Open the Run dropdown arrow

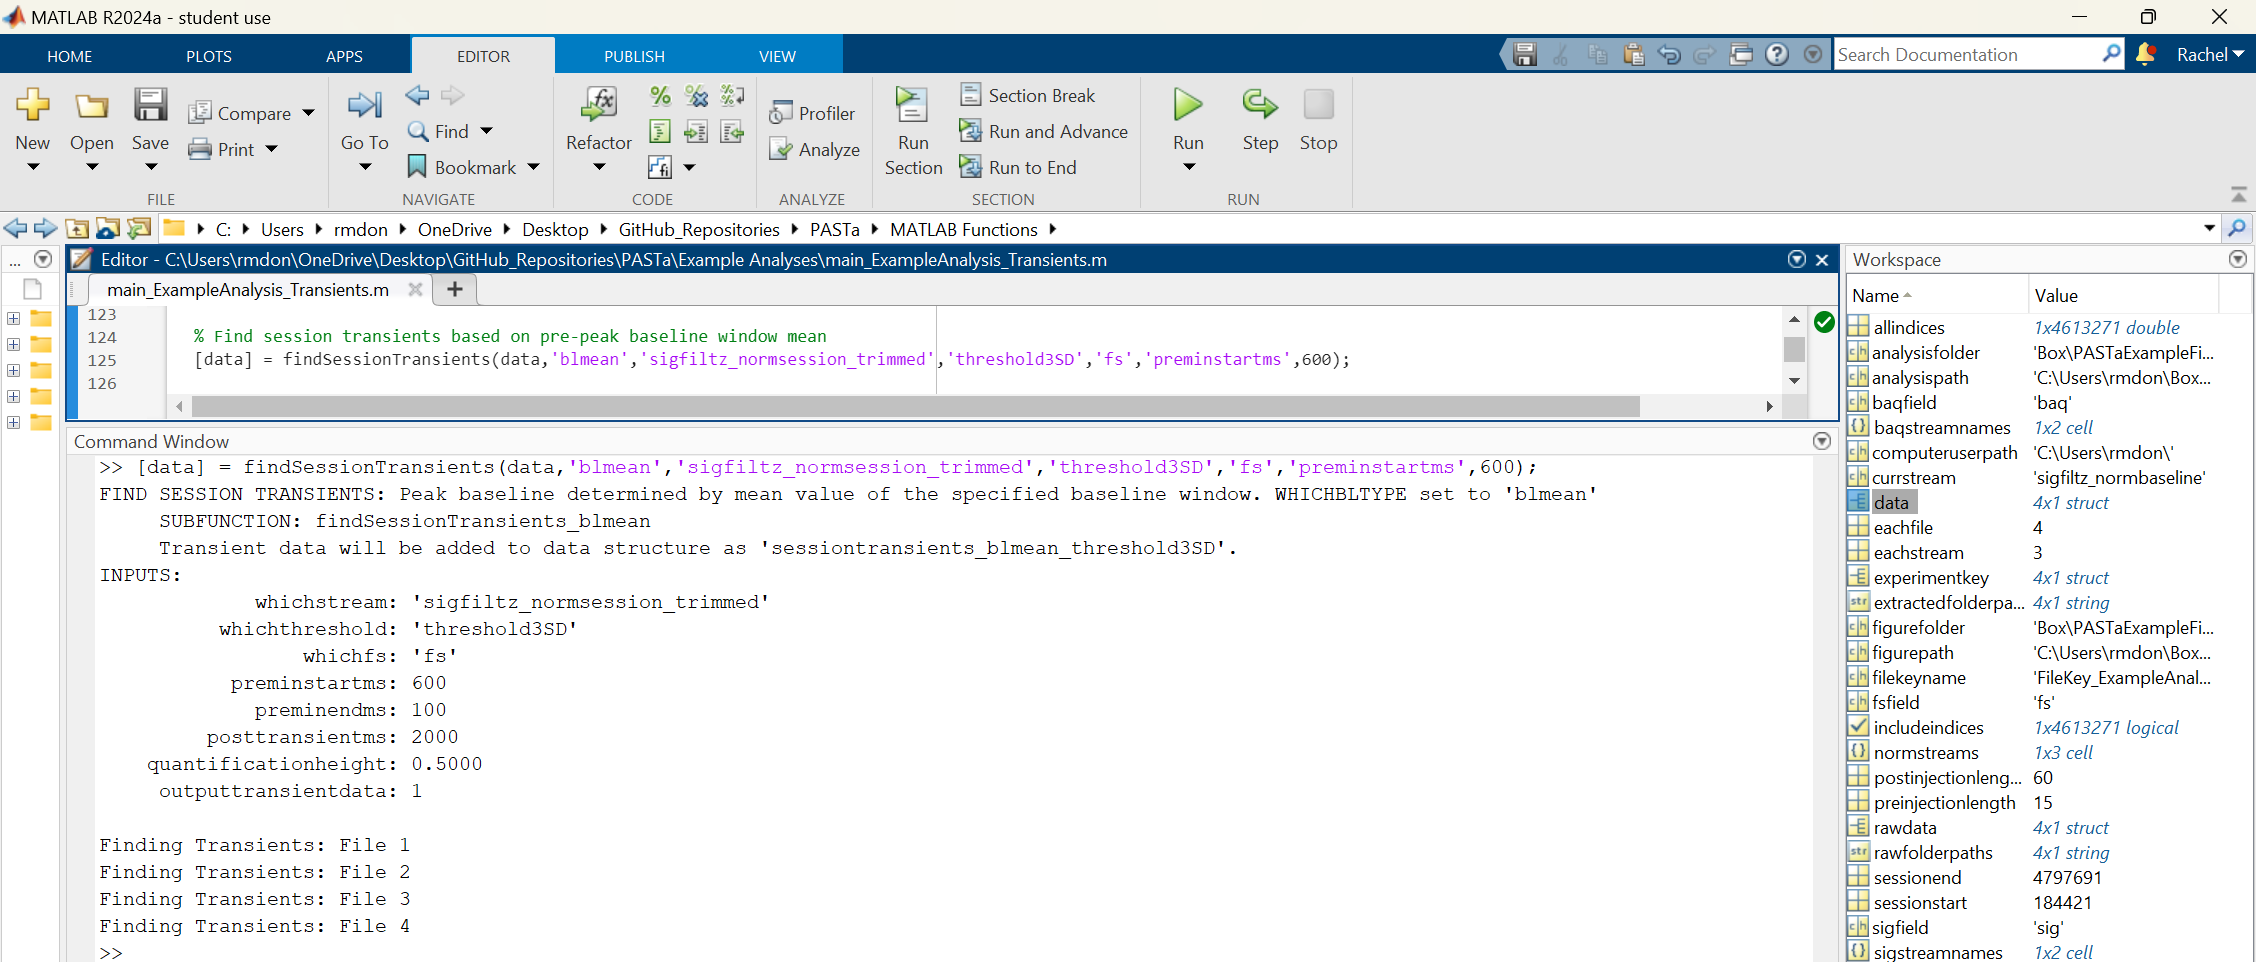[x=1188, y=167]
